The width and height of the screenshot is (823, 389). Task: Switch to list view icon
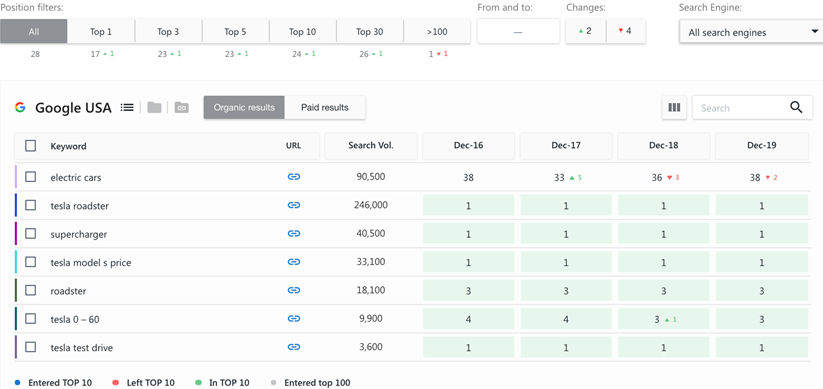pyautogui.click(x=126, y=108)
